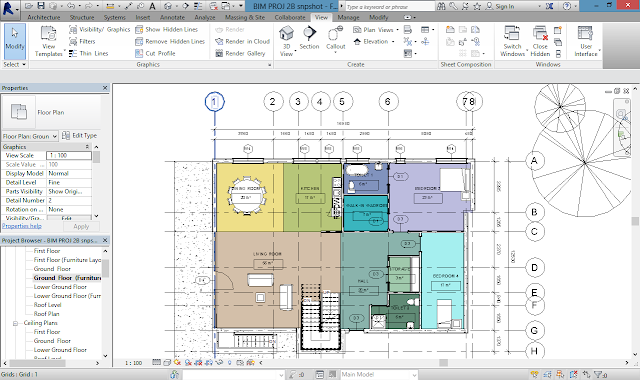This screenshot has width=640, height=380.
Task: Click the help question mark icon
Action: pyautogui.click(x=567, y=6)
